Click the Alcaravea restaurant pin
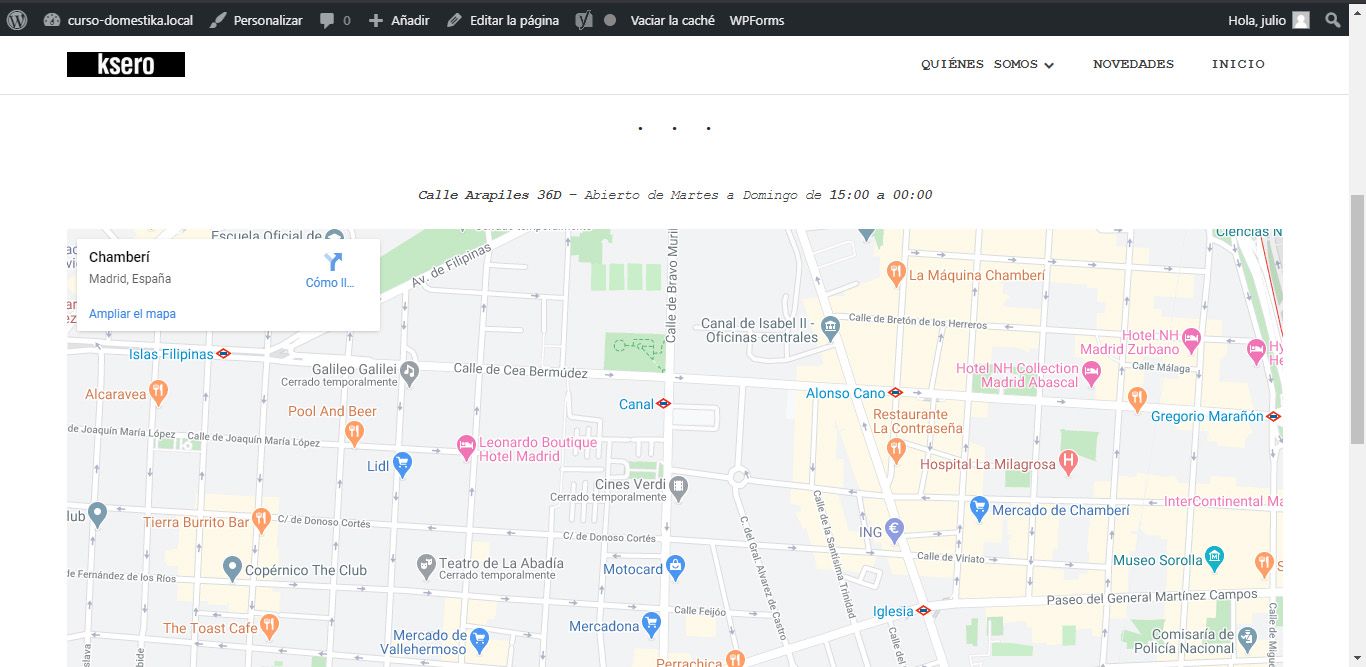 [x=157, y=391]
